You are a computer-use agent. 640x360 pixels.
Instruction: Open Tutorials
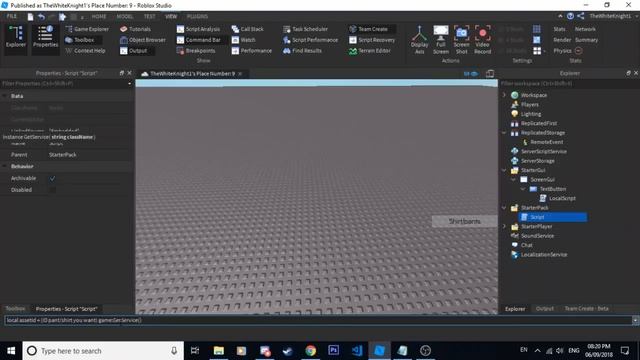[136, 29]
